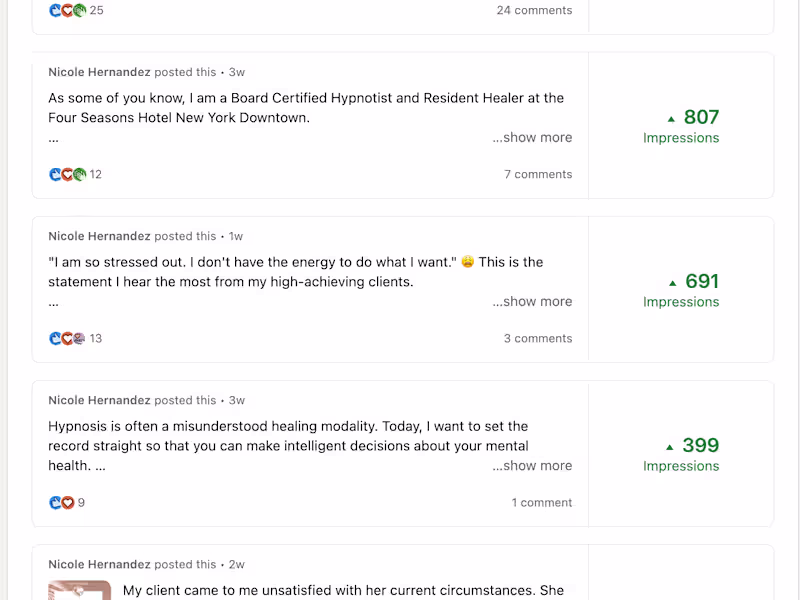Open the "1 comment" link
This screenshot has width=800, height=600.
point(542,502)
